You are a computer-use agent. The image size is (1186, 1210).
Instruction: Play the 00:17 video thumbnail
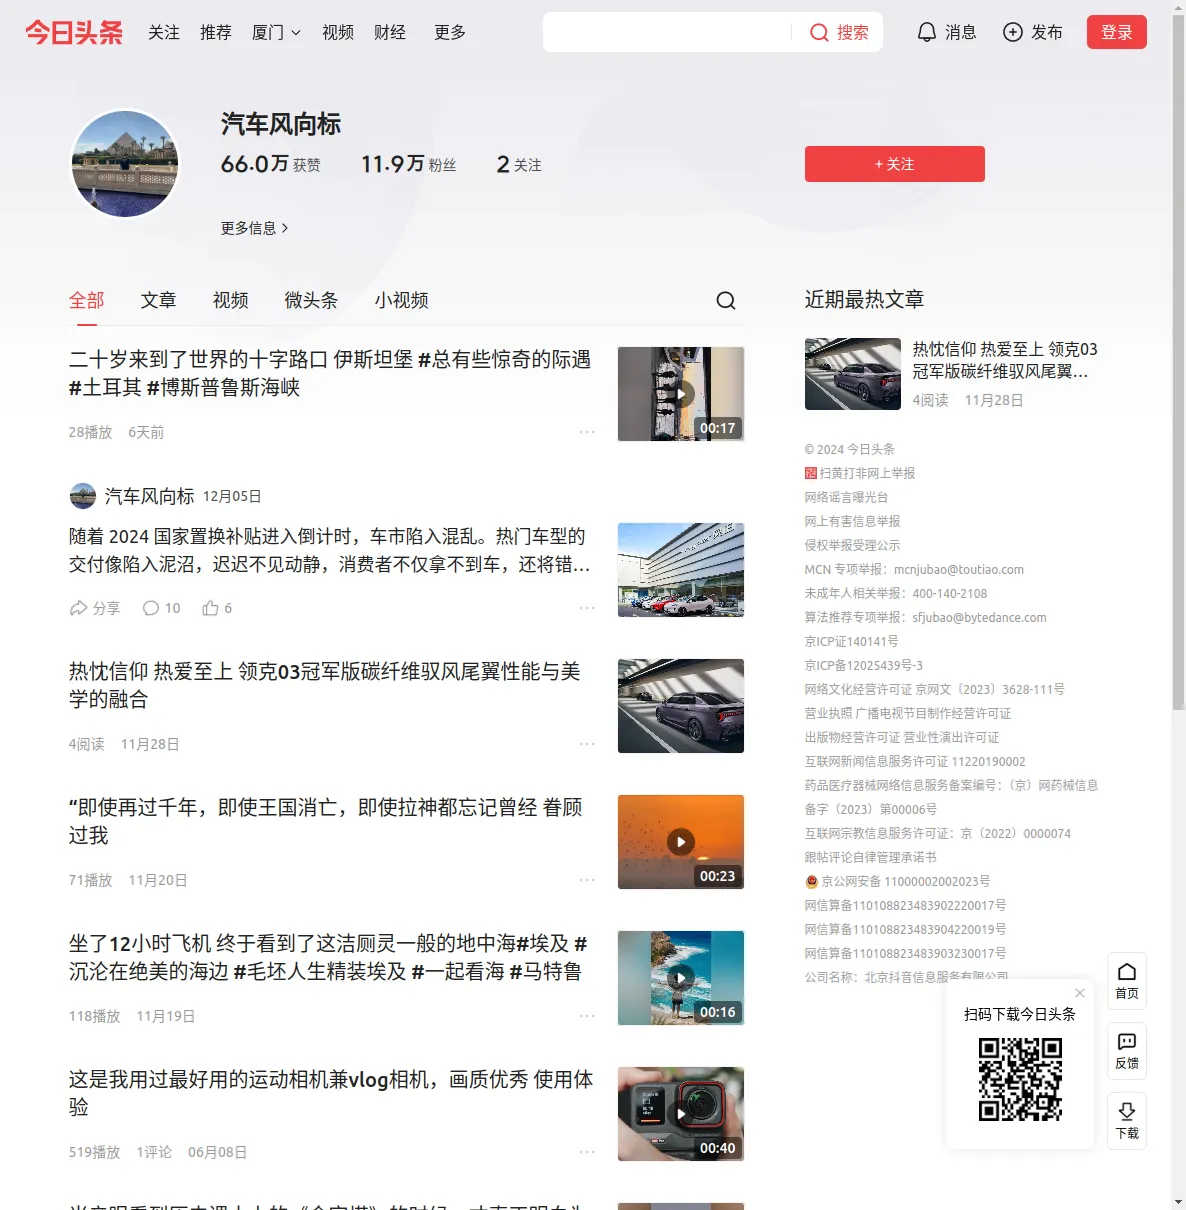tap(681, 394)
